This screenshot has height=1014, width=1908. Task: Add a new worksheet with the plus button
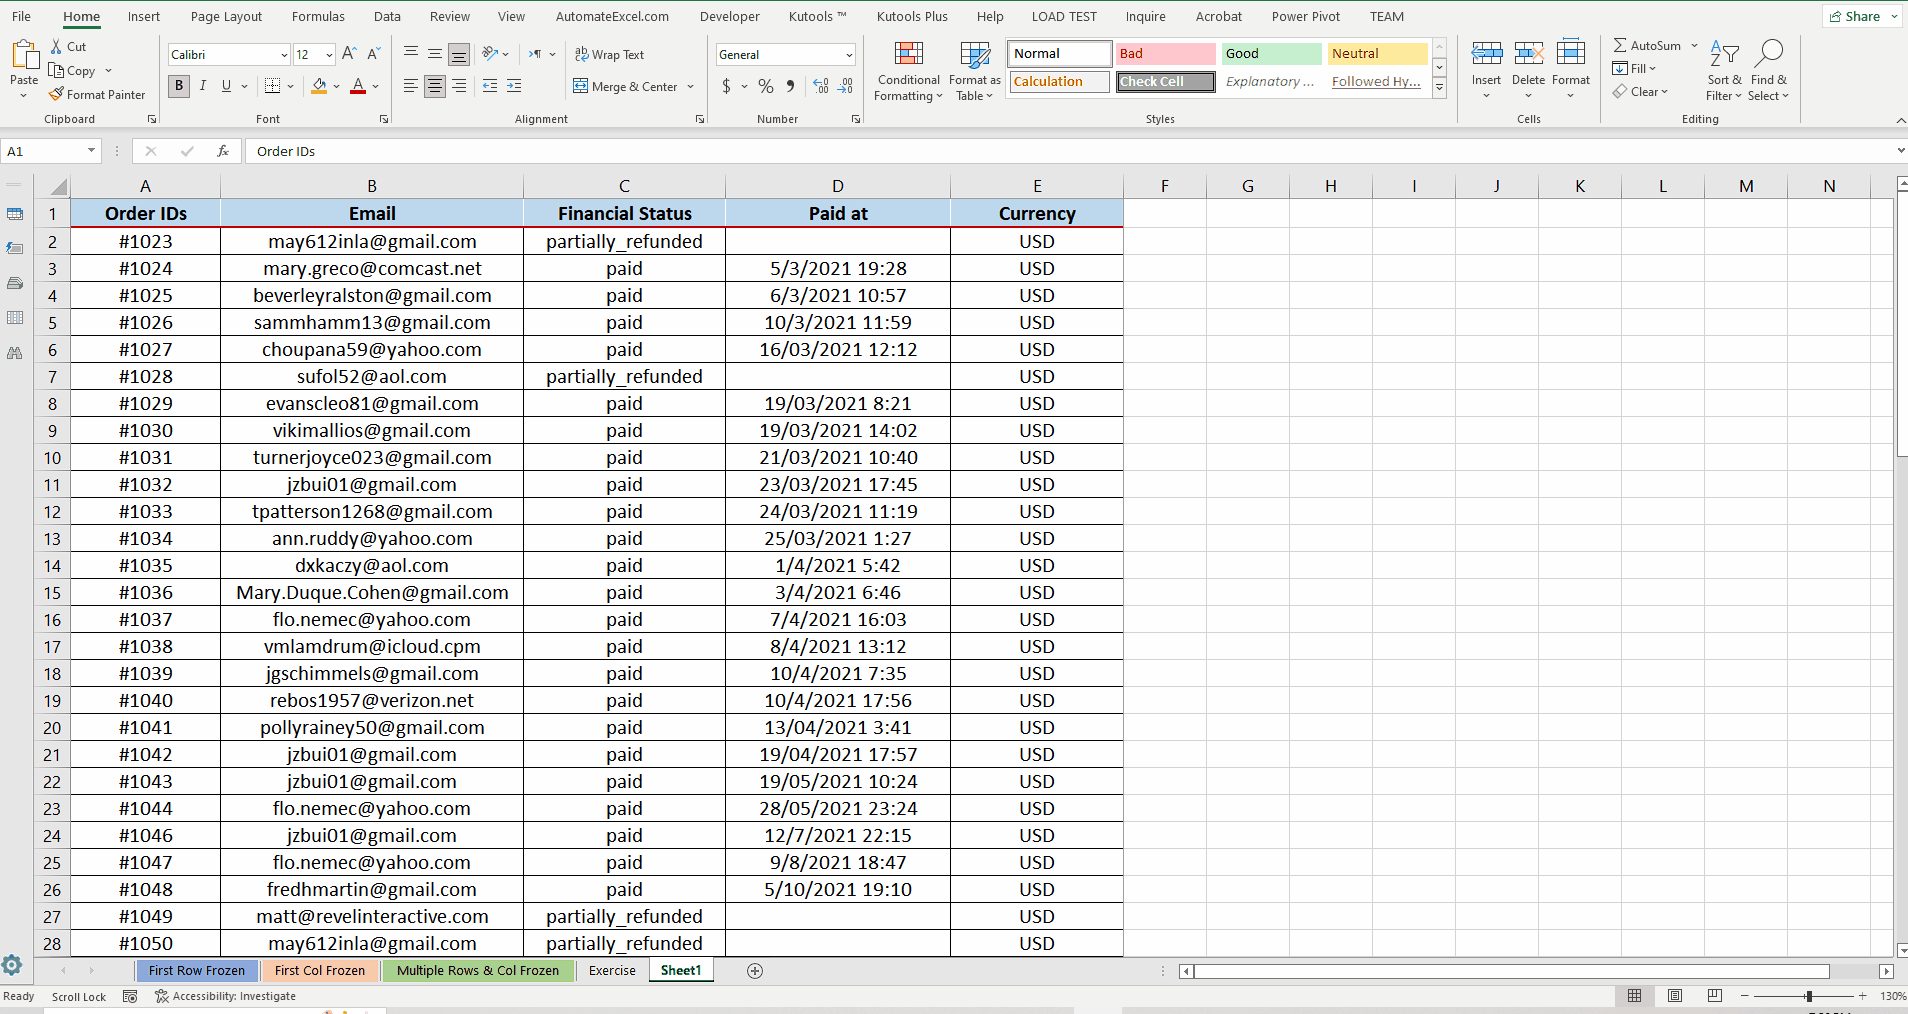coord(755,970)
